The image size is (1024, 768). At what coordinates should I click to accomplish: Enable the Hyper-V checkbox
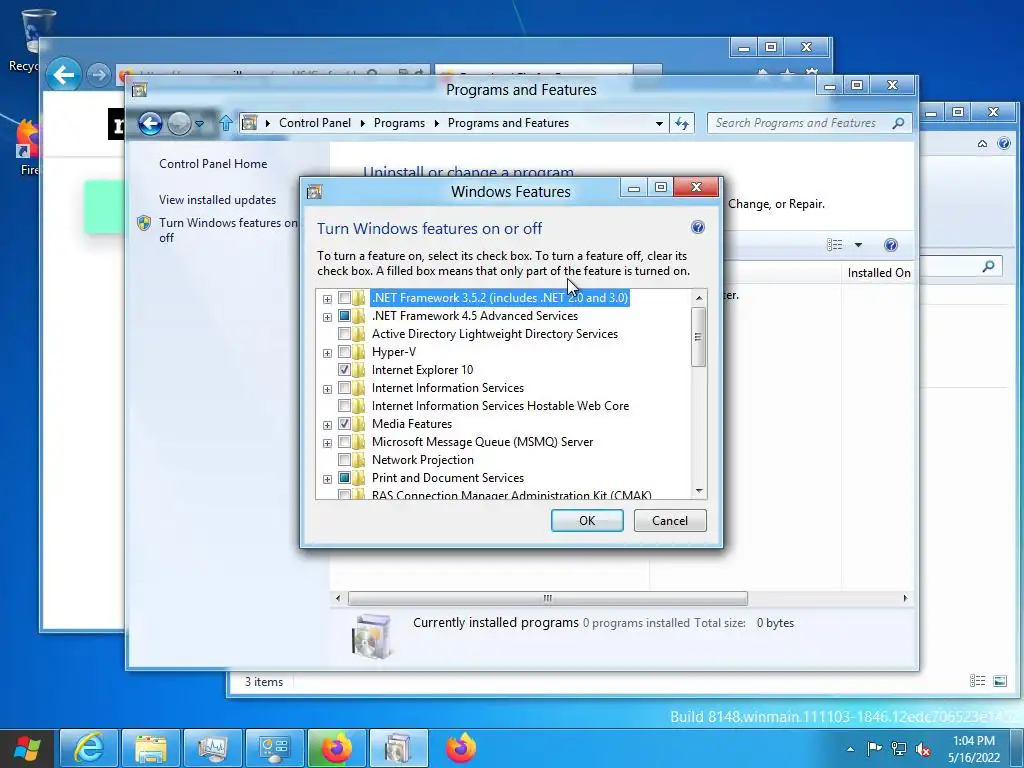pos(344,352)
